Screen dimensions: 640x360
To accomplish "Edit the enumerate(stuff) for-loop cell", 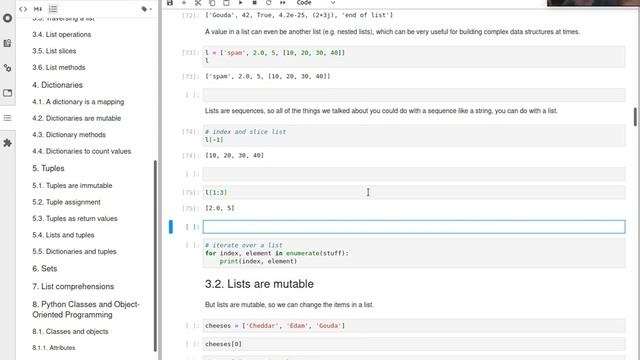I will click(414, 253).
